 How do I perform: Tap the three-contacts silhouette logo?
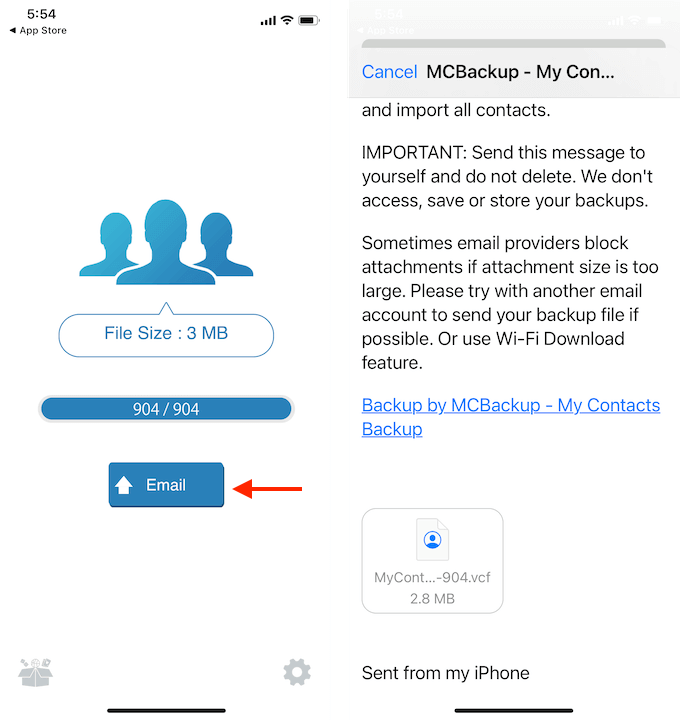pos(166,242)
